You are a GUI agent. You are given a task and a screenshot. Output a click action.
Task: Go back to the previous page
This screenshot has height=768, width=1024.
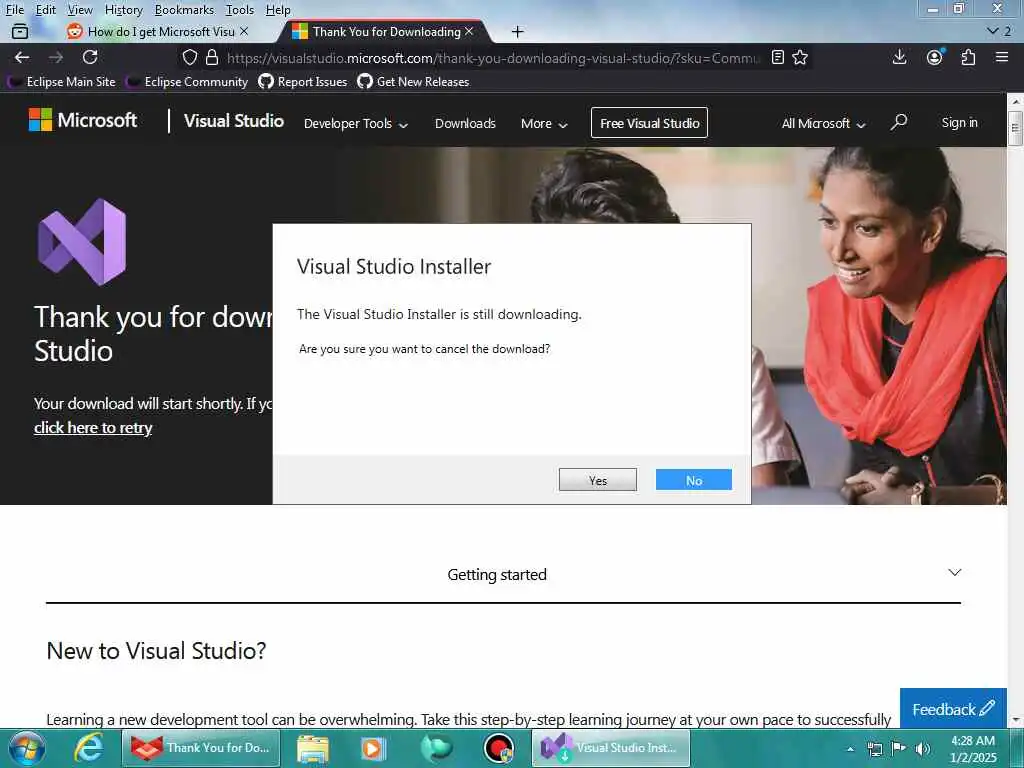pyautogui.click(x=22, y=57)
